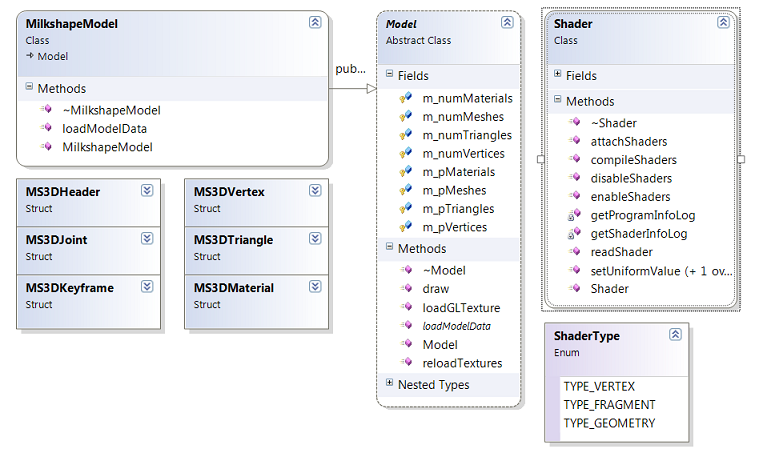Expand the Shader Fields section
The width and height of the screenshot is (763, 457).
[x=558, y=73]
